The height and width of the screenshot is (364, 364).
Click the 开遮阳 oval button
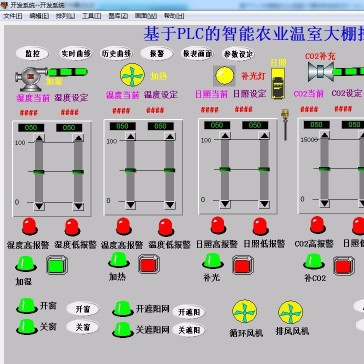[189, 312]
